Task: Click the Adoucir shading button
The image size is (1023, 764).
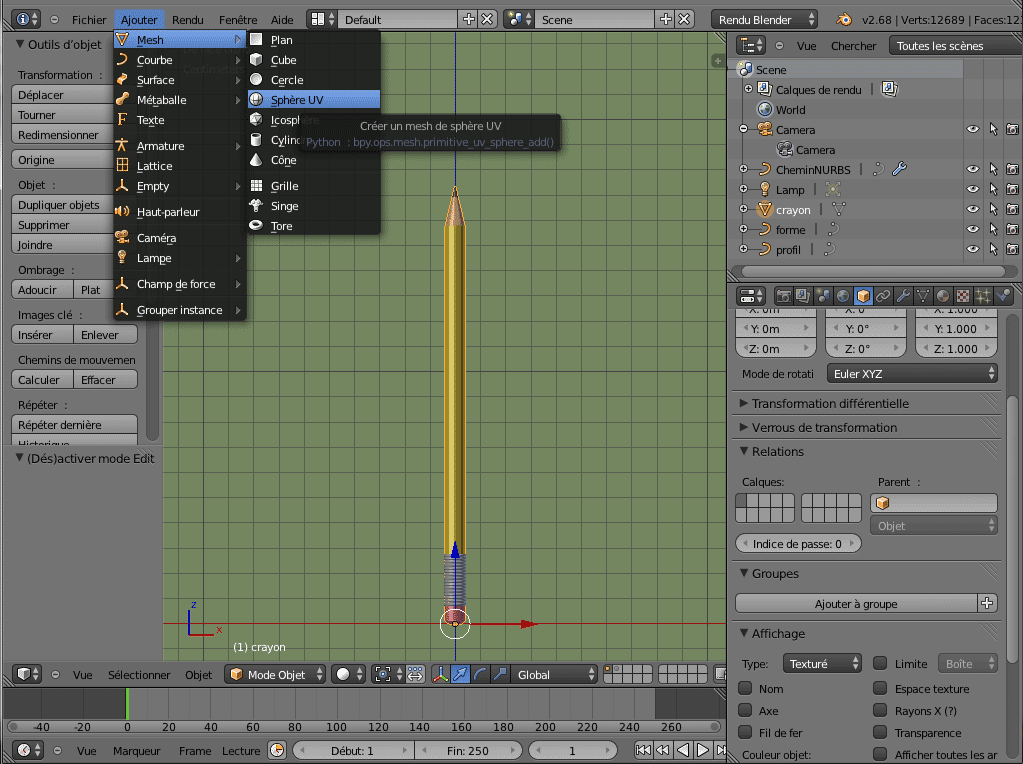Action: [x=42, y=290]
